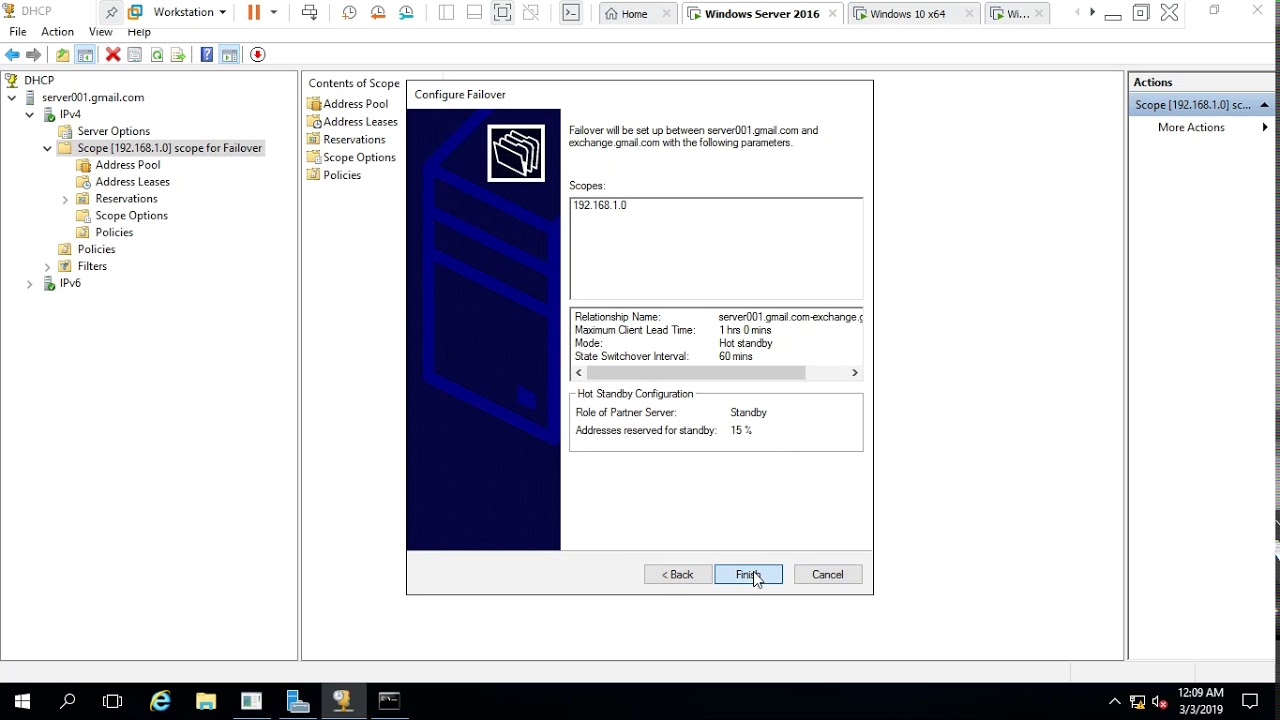Open File Explorer from taskbar
This screenshot has height=720, width=1280.
(x=206, y=701)
